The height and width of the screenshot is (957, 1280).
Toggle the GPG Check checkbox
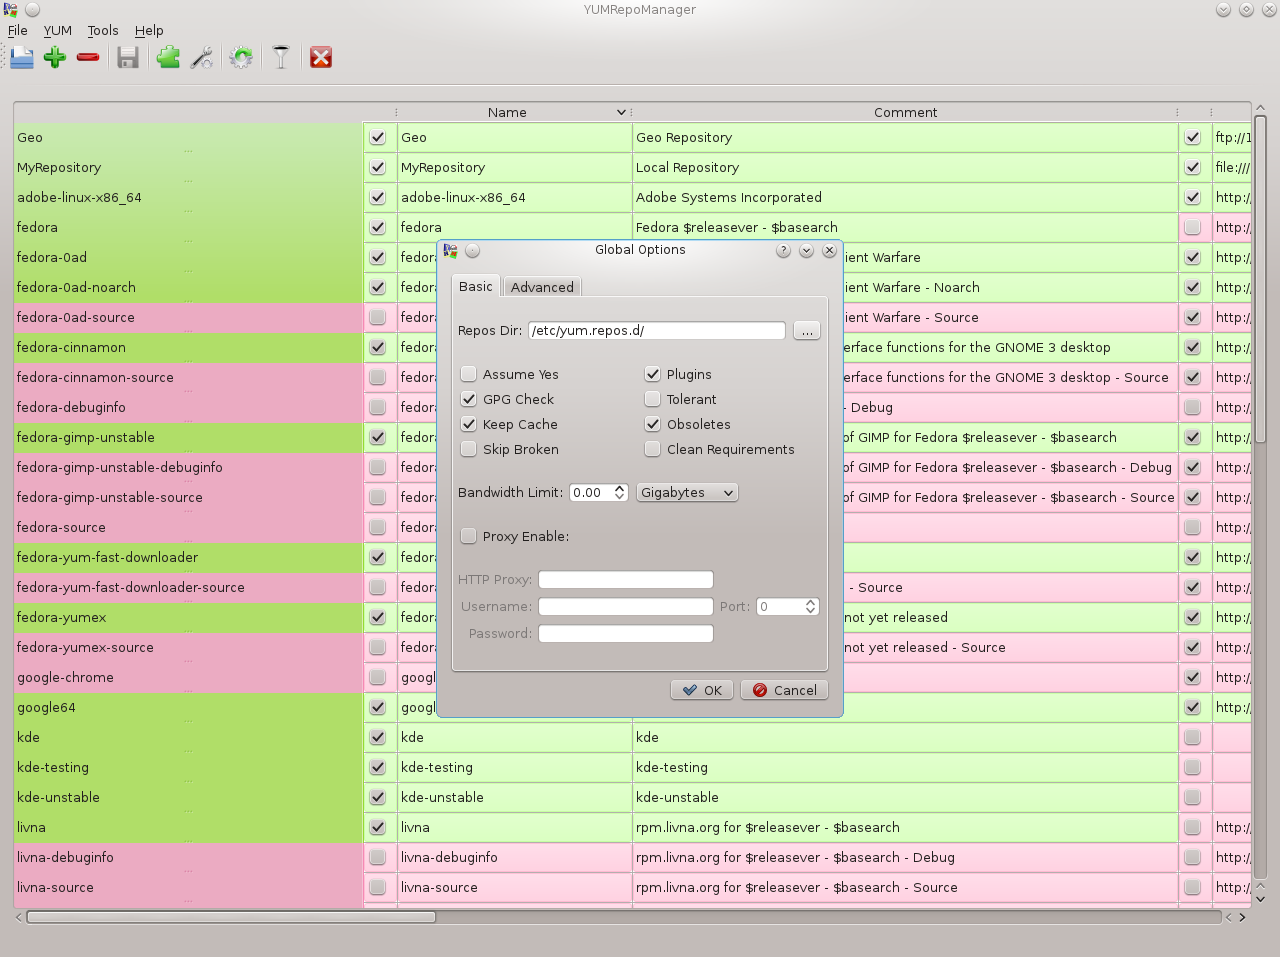pyautogui.click(x=468, y=399)
